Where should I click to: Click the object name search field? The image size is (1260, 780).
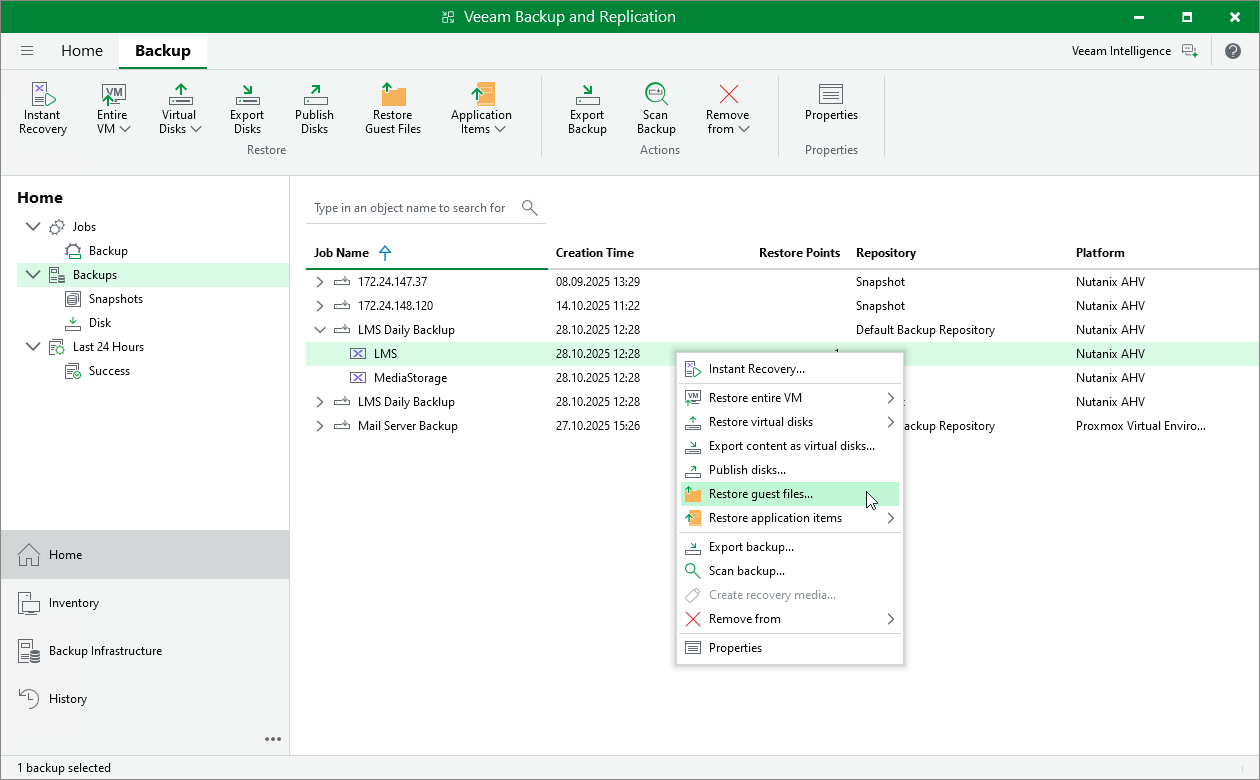click(x=410, y=208)
